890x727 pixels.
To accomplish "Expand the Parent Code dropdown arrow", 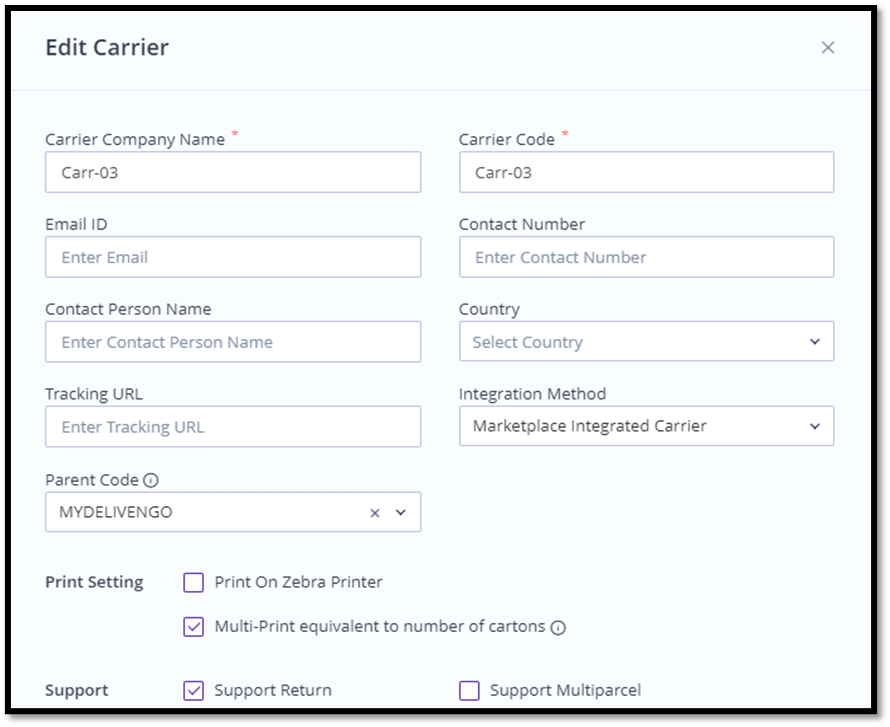I will (401, 512).
